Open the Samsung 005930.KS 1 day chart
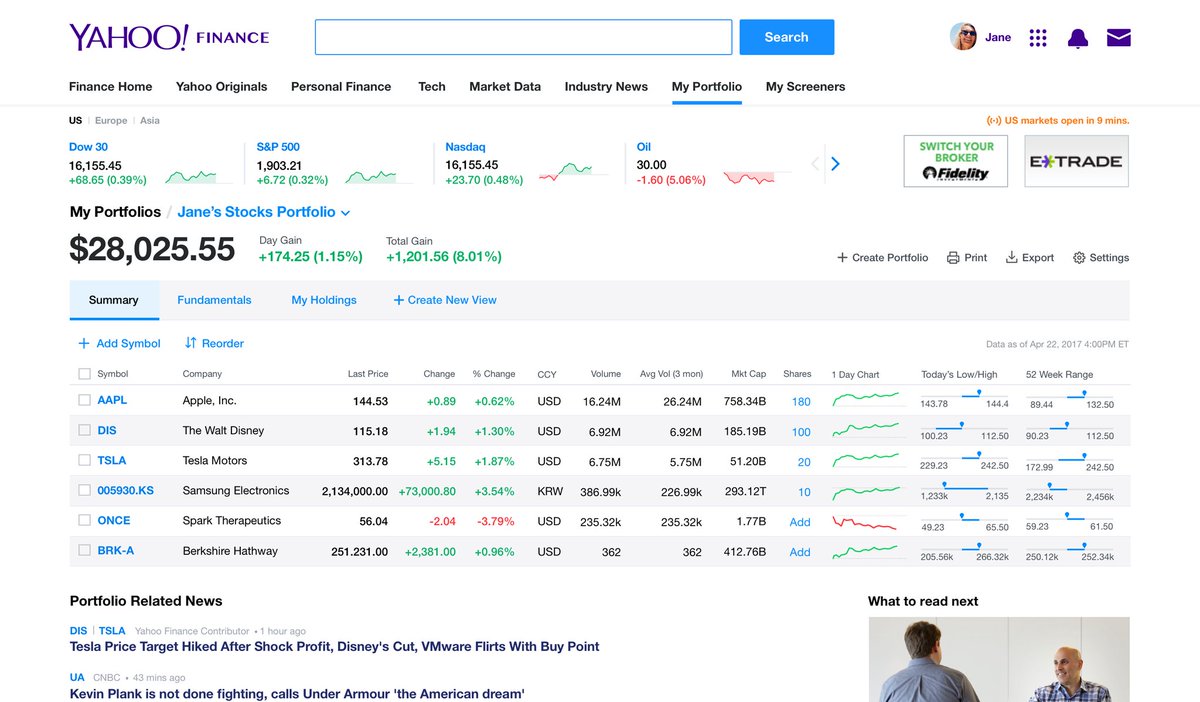This screenshot has width=1200, height=702. [x=866, y=492]
